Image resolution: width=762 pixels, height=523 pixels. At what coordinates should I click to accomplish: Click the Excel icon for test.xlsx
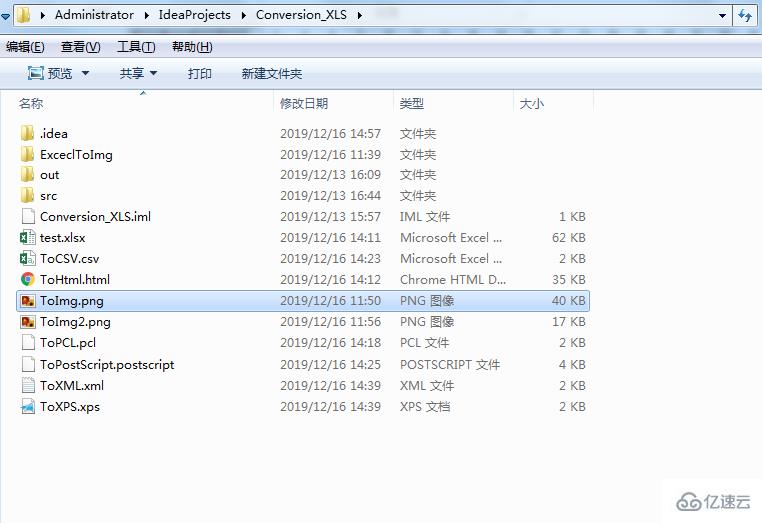pos(28,238)
